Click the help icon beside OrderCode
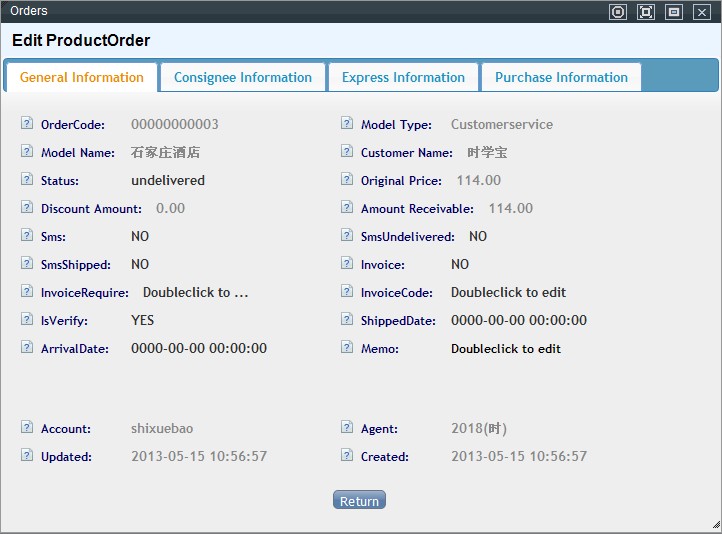The image size is (722, 534). [x=27, y=124]
